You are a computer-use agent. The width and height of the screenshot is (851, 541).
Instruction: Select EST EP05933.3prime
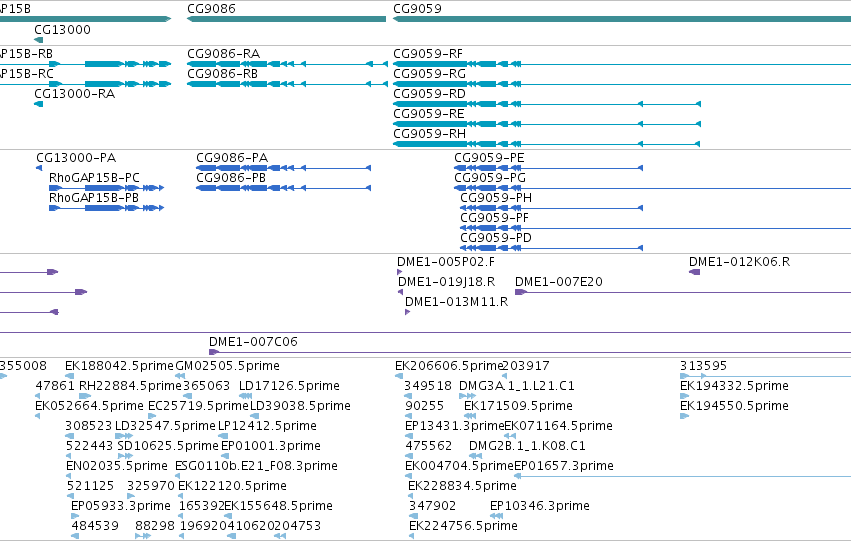(x=120, y=506)
